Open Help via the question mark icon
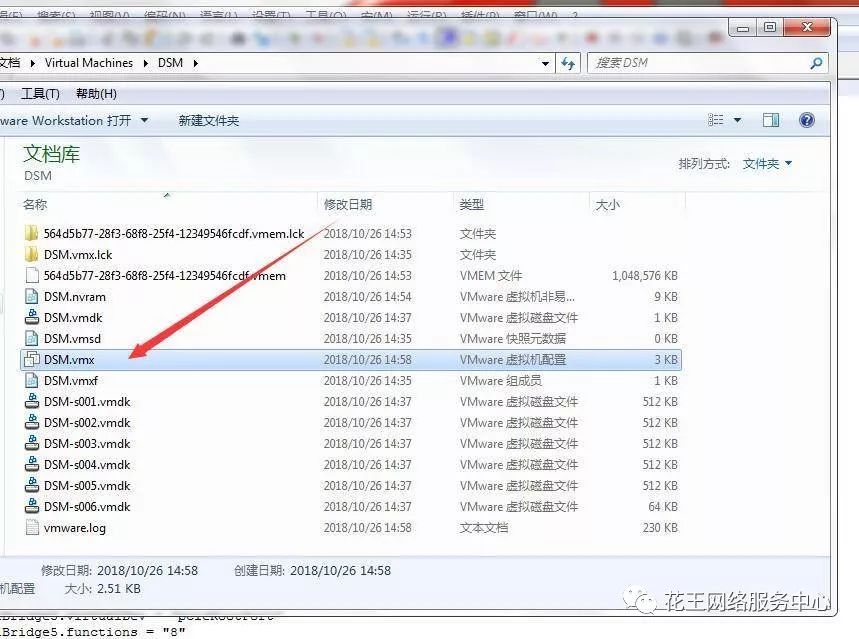859x639 pixels. pos(806,120)
